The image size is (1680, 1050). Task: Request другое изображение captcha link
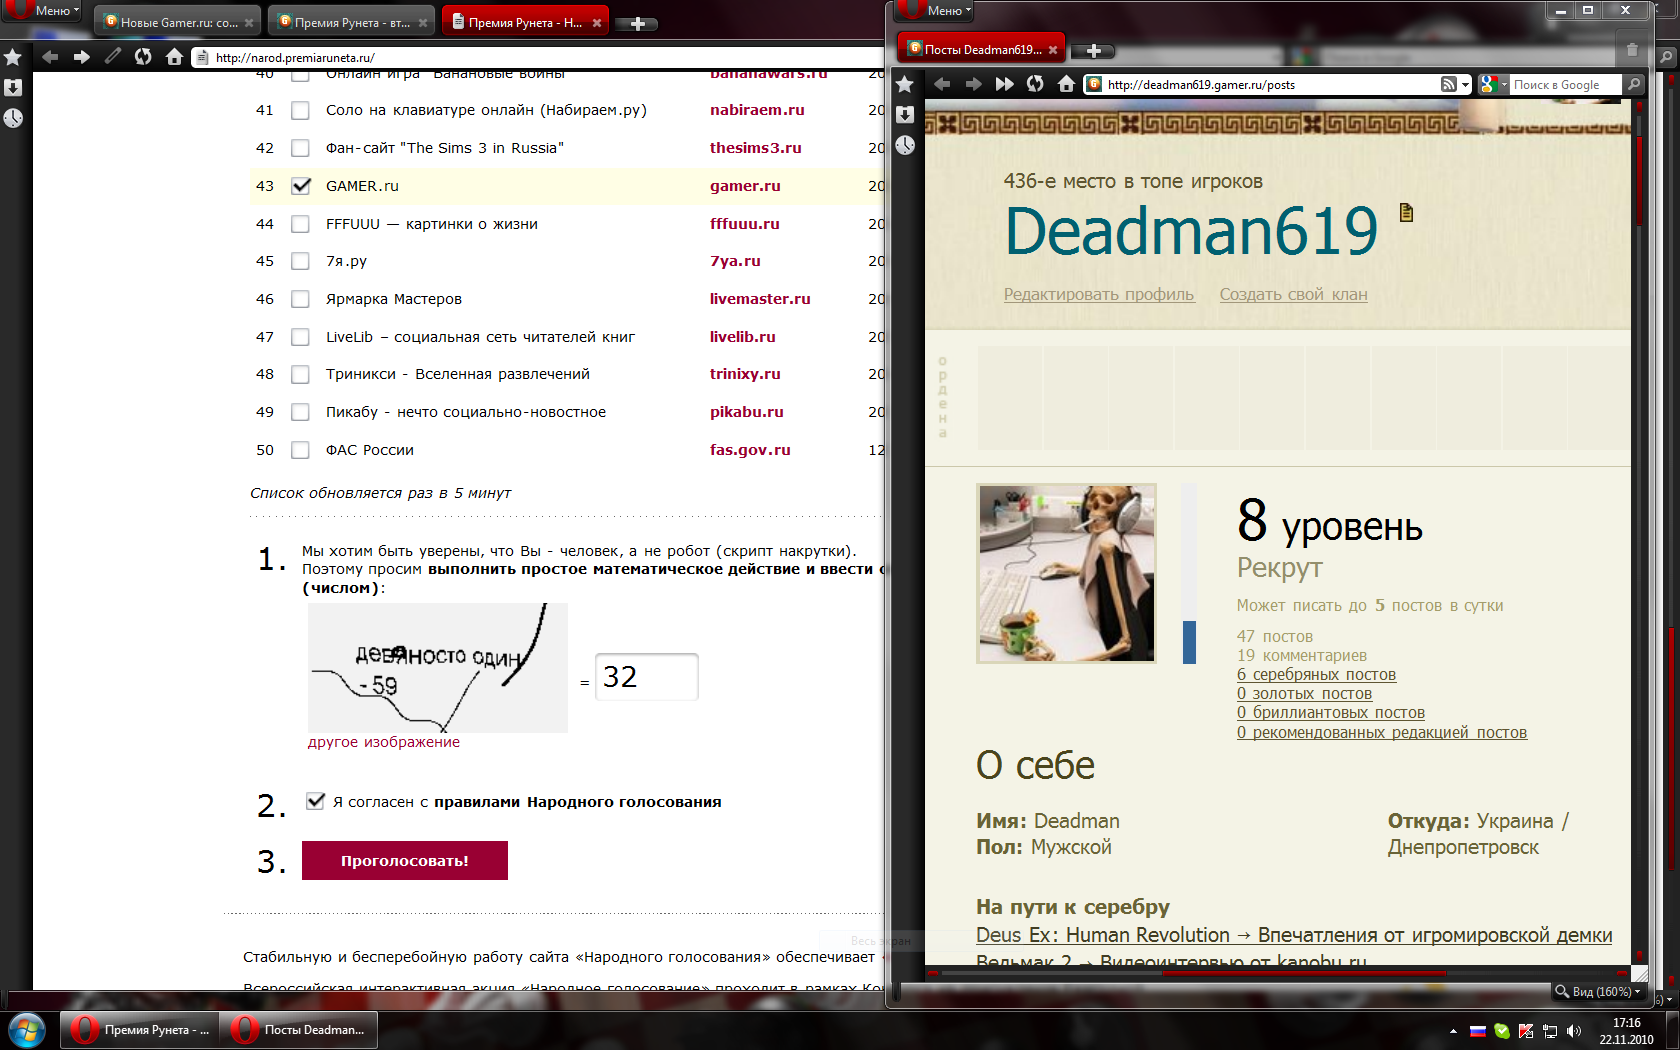(x=384, y=742)
